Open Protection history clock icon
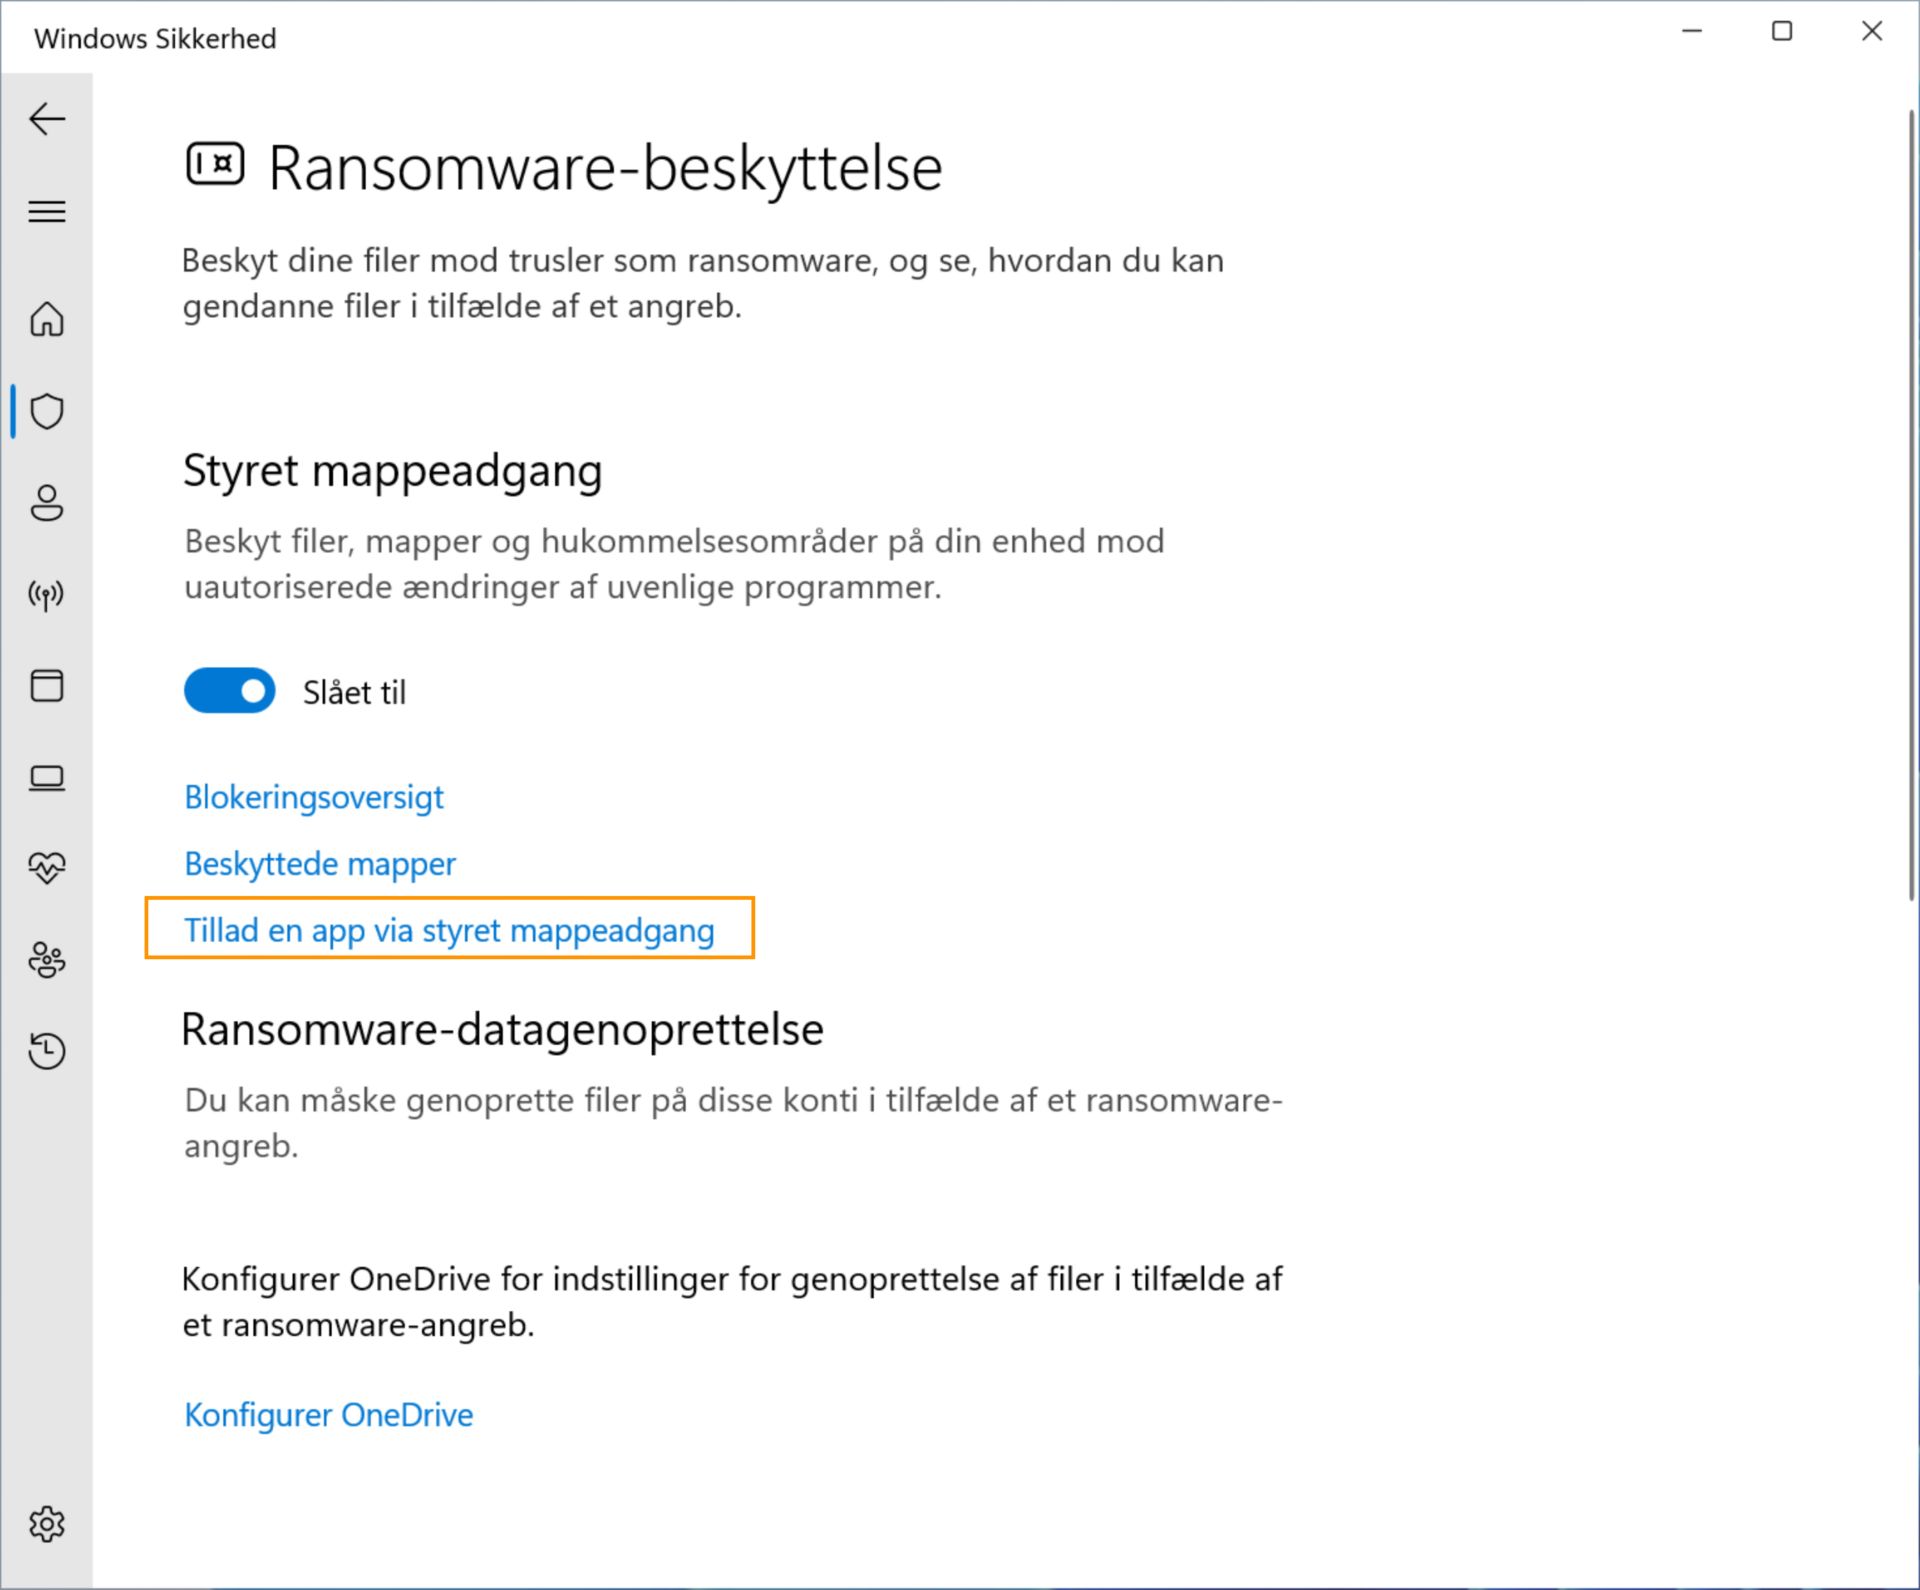Screen dimensions: 1920x1590 [x=47, y=1051]
